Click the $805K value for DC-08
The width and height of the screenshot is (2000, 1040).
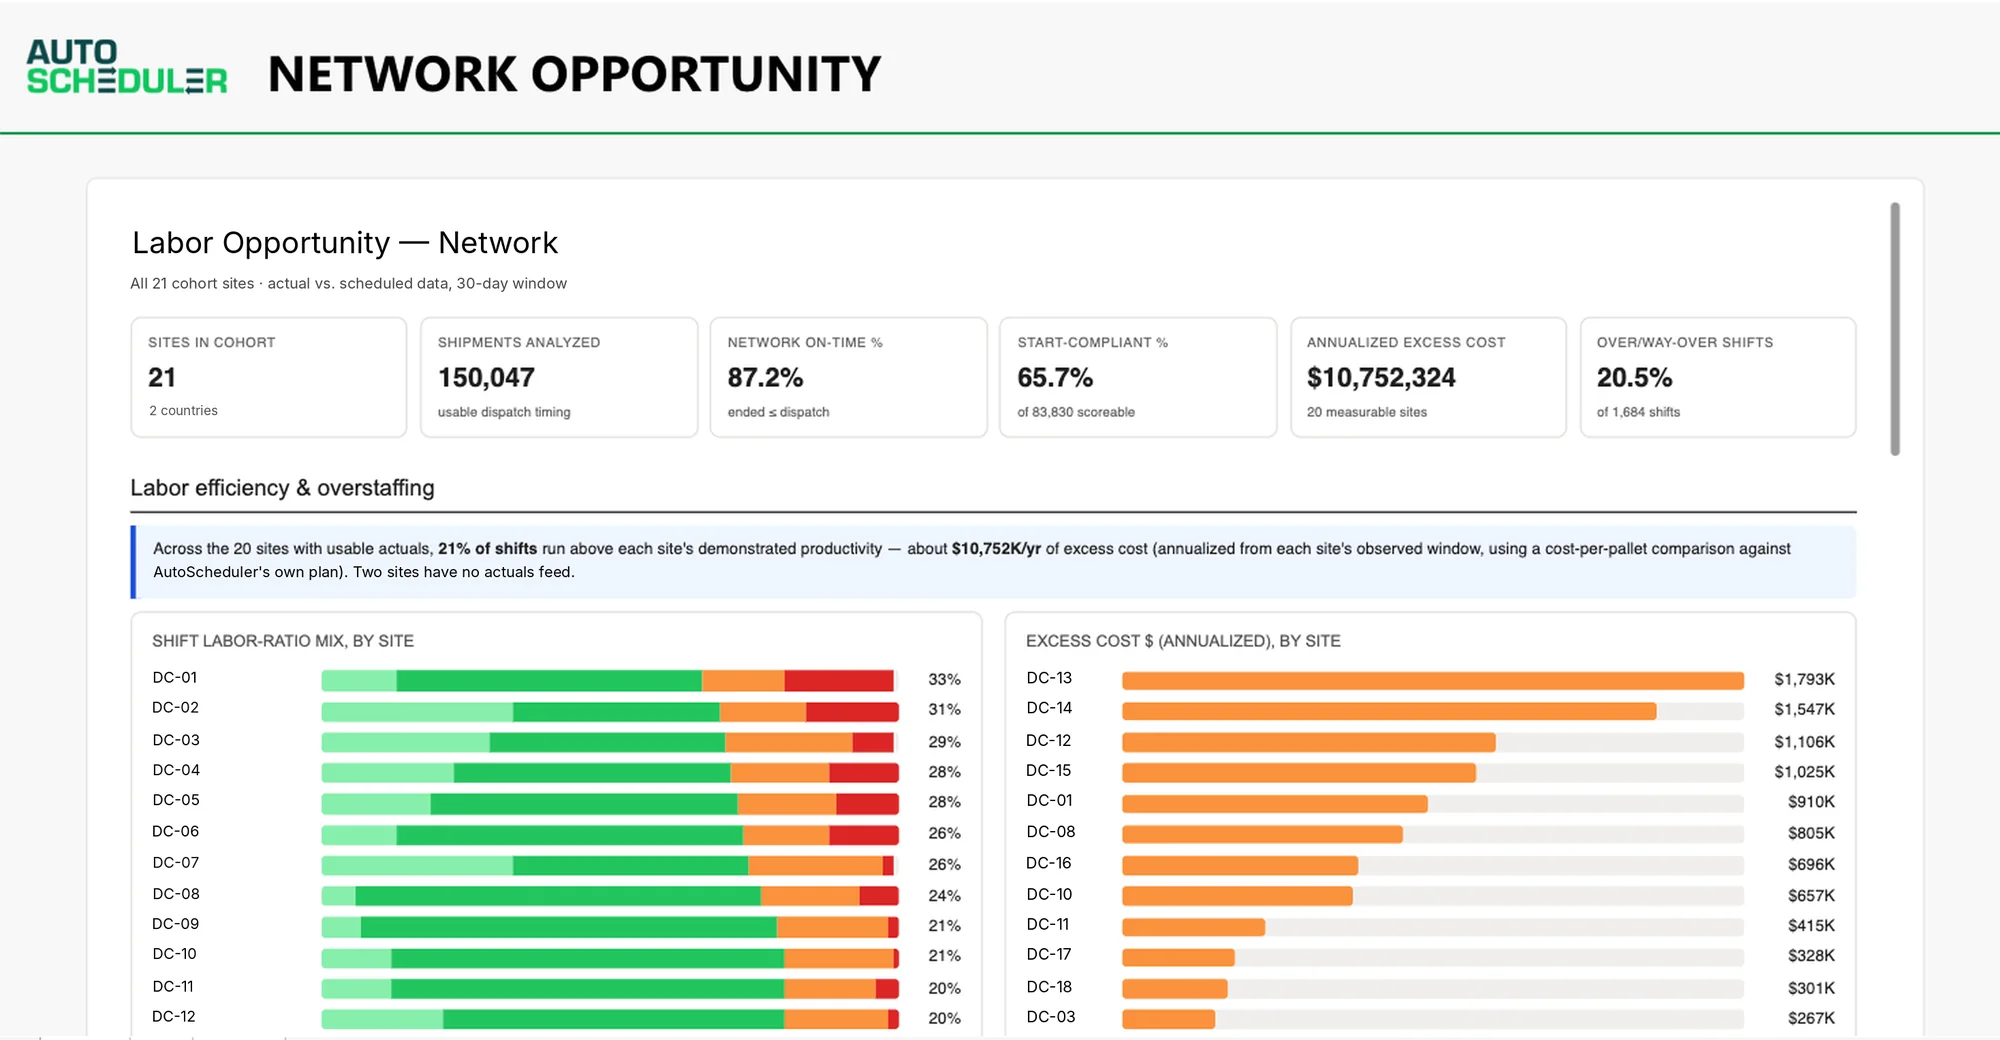click(x=1811, y=833)
